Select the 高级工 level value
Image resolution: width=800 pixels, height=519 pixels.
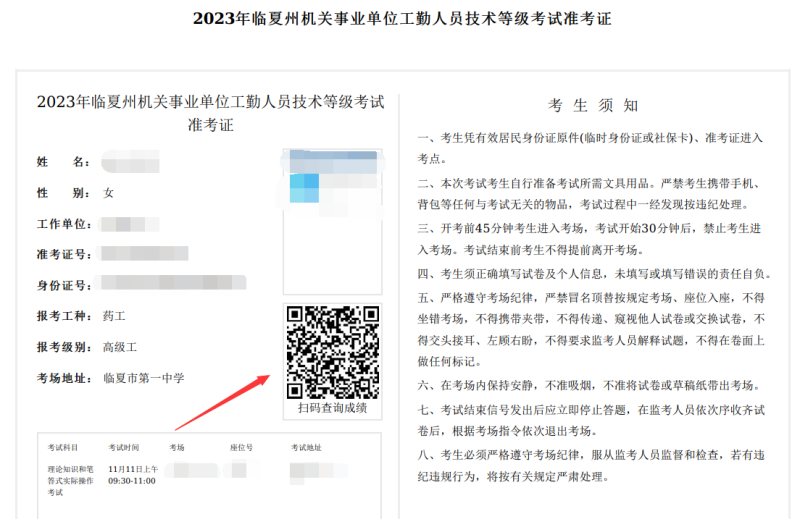[120, 347]
